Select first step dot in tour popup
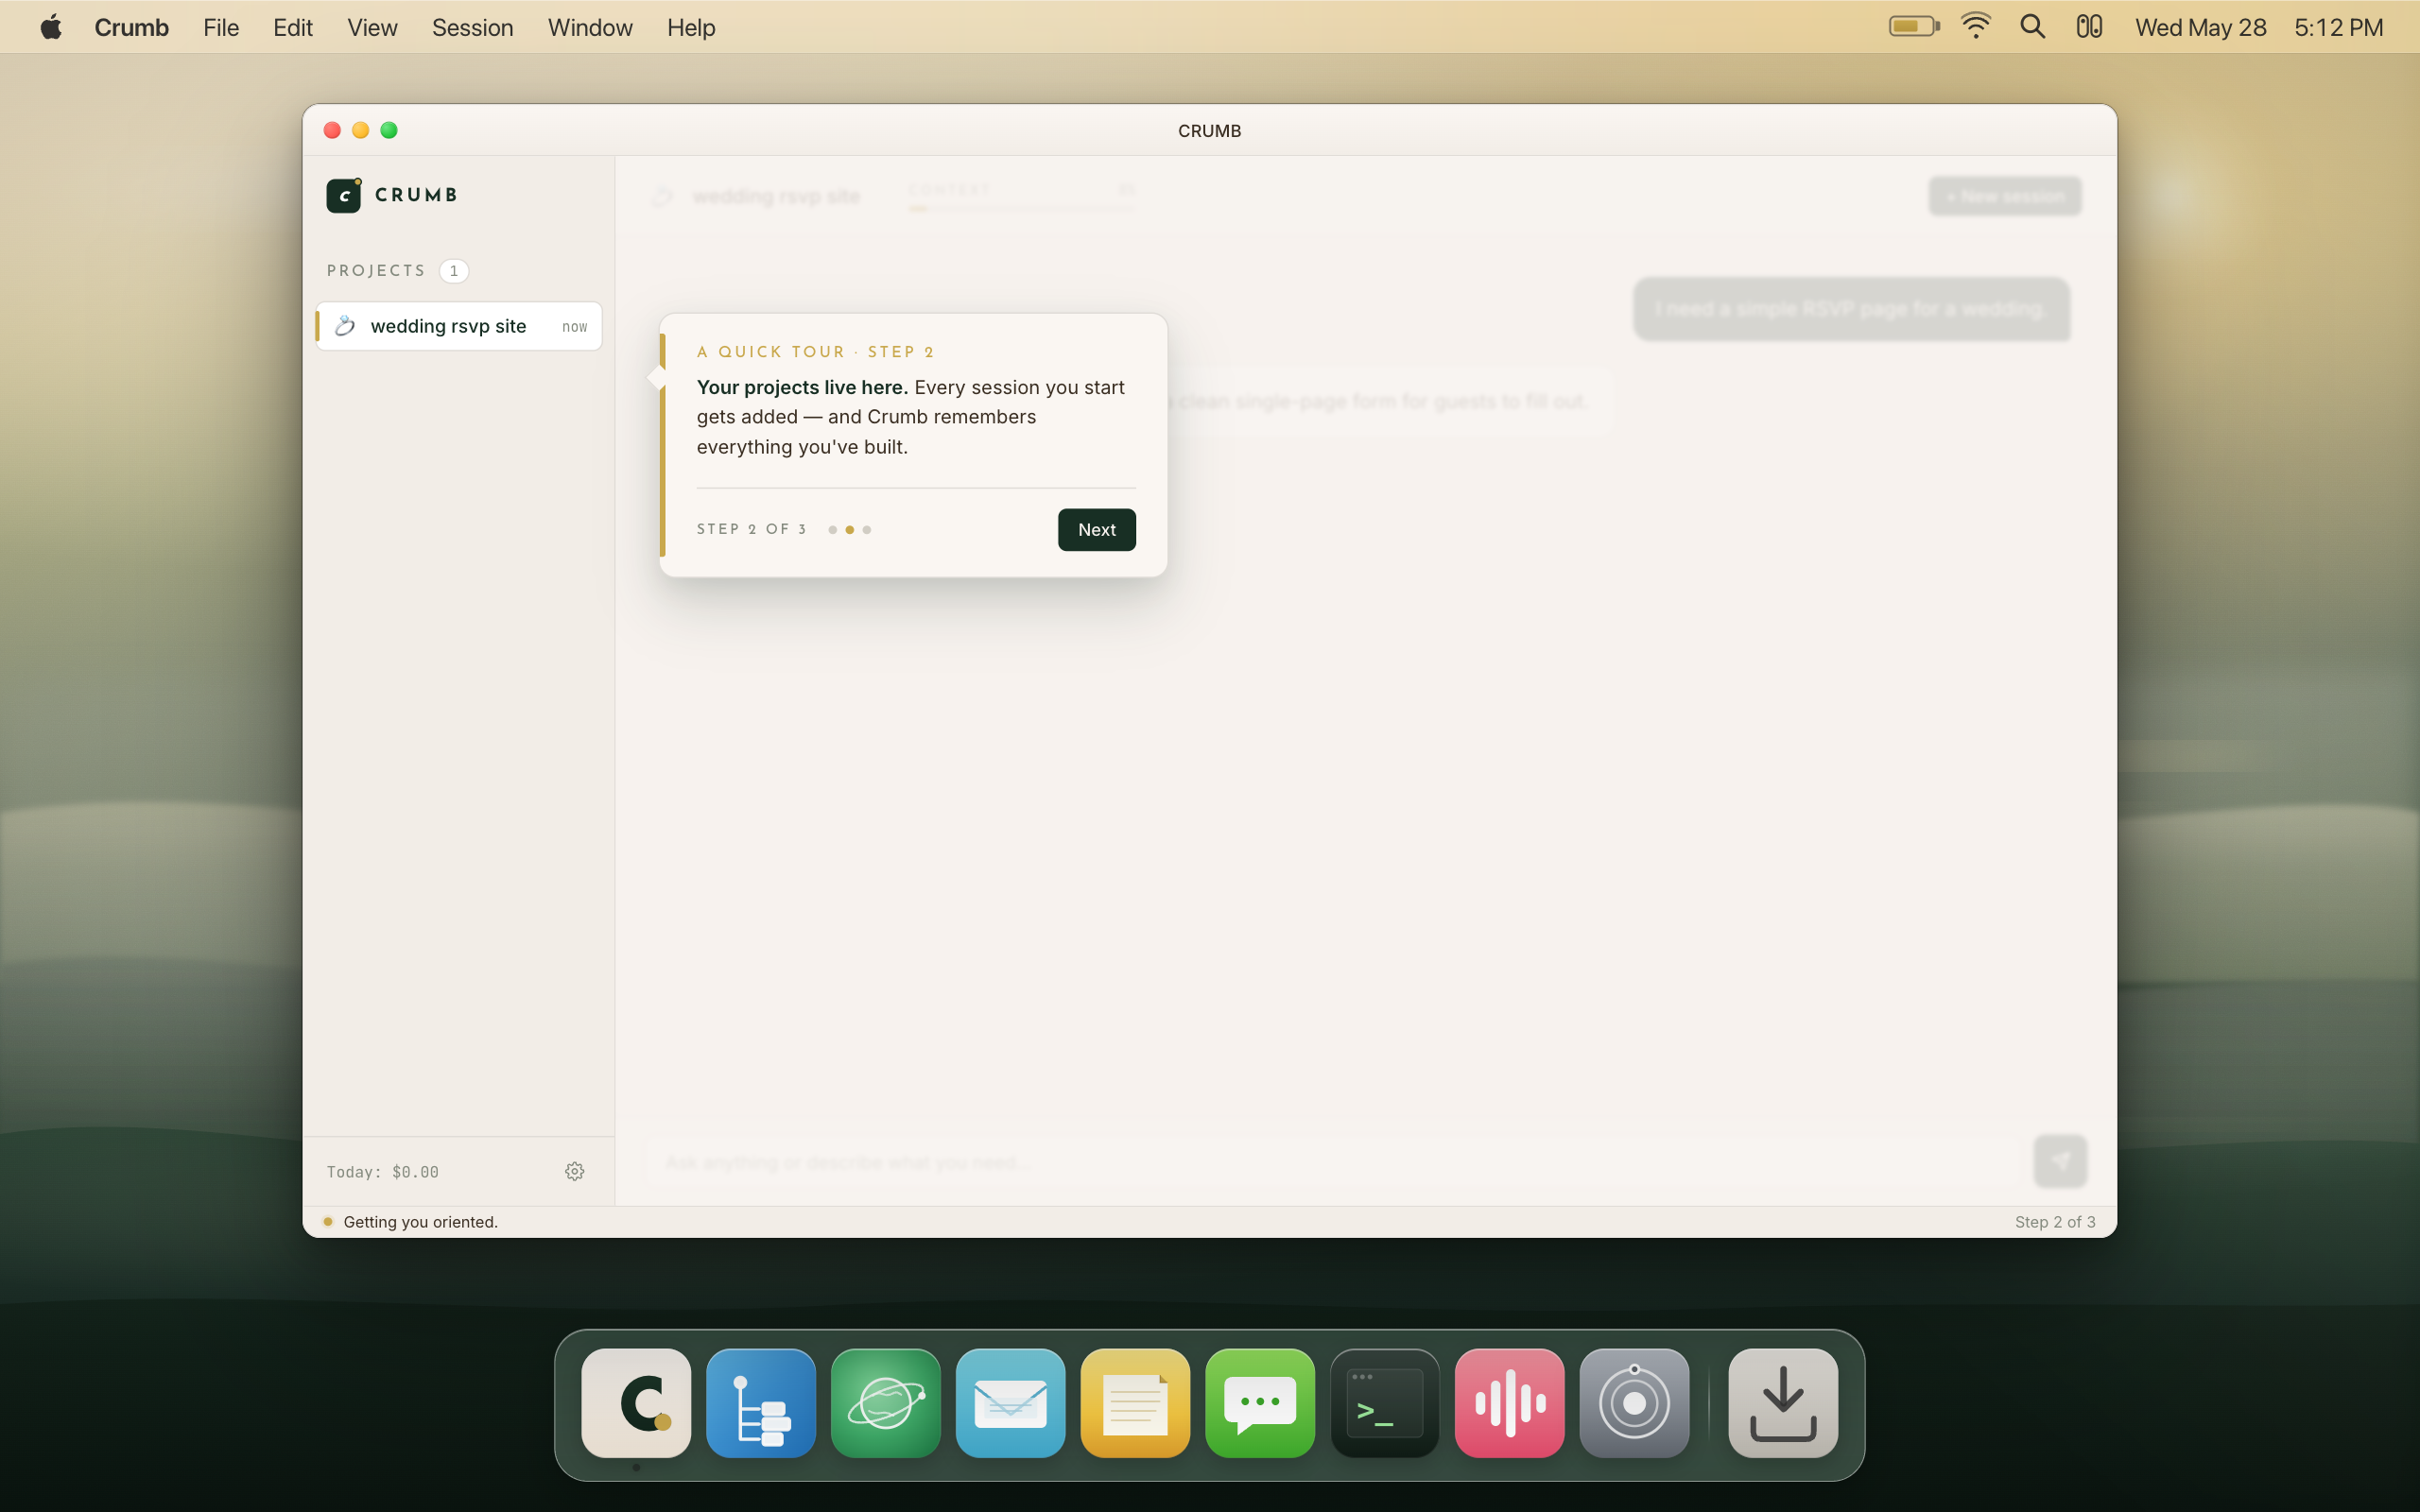The width and height of the screenshot is (2420, 1512). tap(832, 530)
